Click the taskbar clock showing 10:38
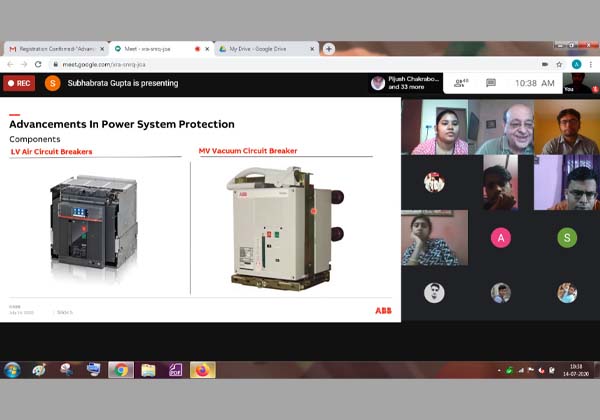600x420 pixels. [x=576, y=370]
